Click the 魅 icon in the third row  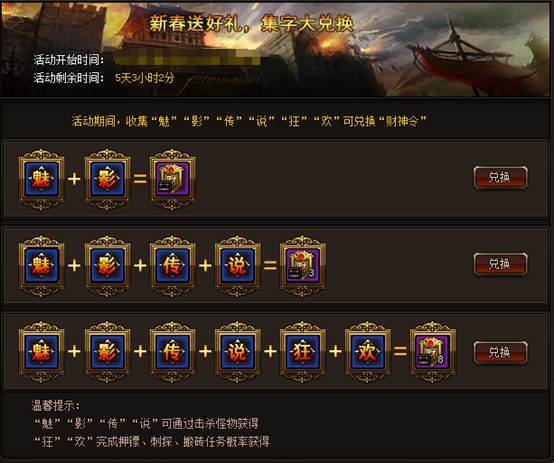click(41, 352)
